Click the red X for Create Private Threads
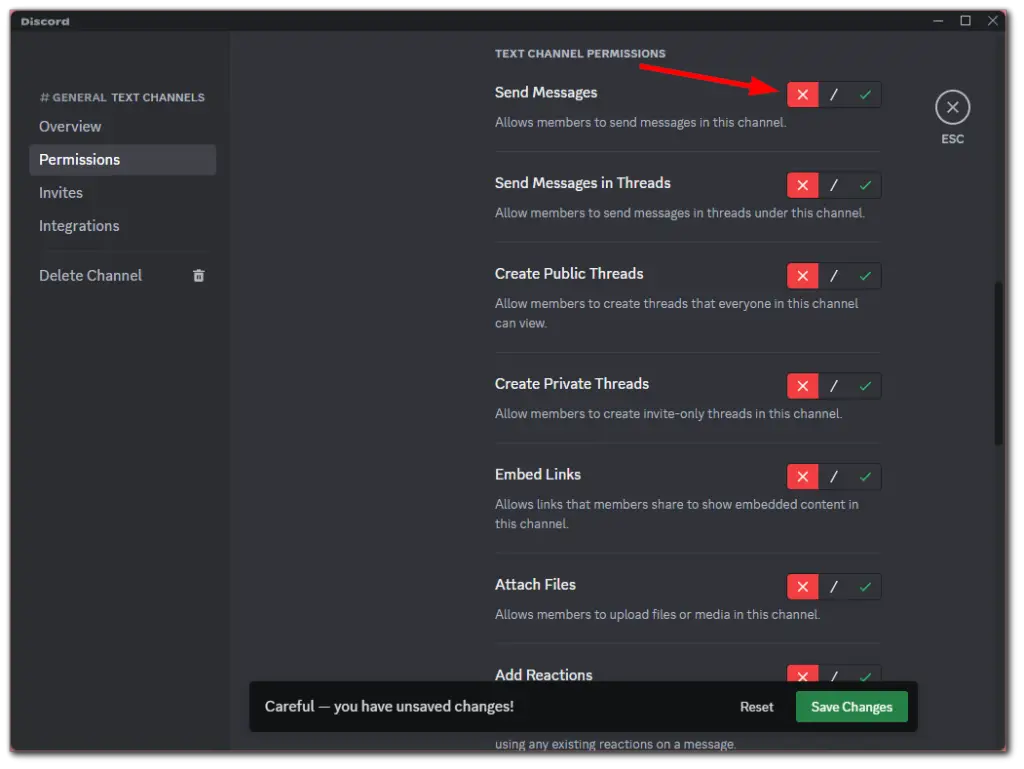1024x769 pixels. point(802,385)
